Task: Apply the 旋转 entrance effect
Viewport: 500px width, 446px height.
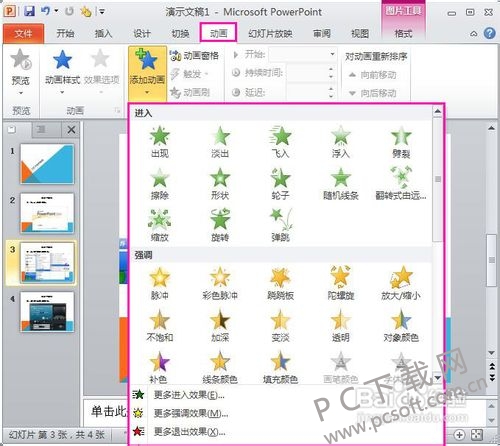Action: [220, 226]
